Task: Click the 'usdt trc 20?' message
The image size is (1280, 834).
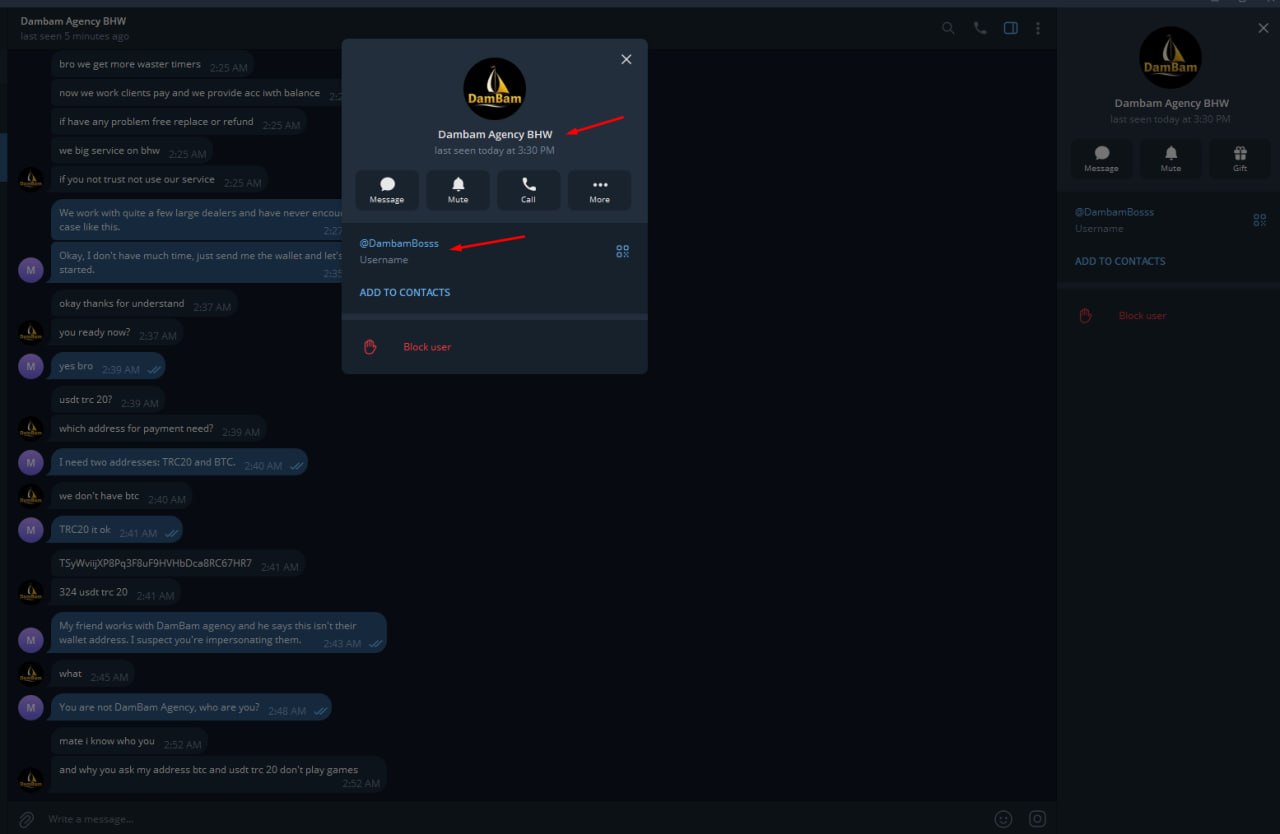Action: click(108, 401)
